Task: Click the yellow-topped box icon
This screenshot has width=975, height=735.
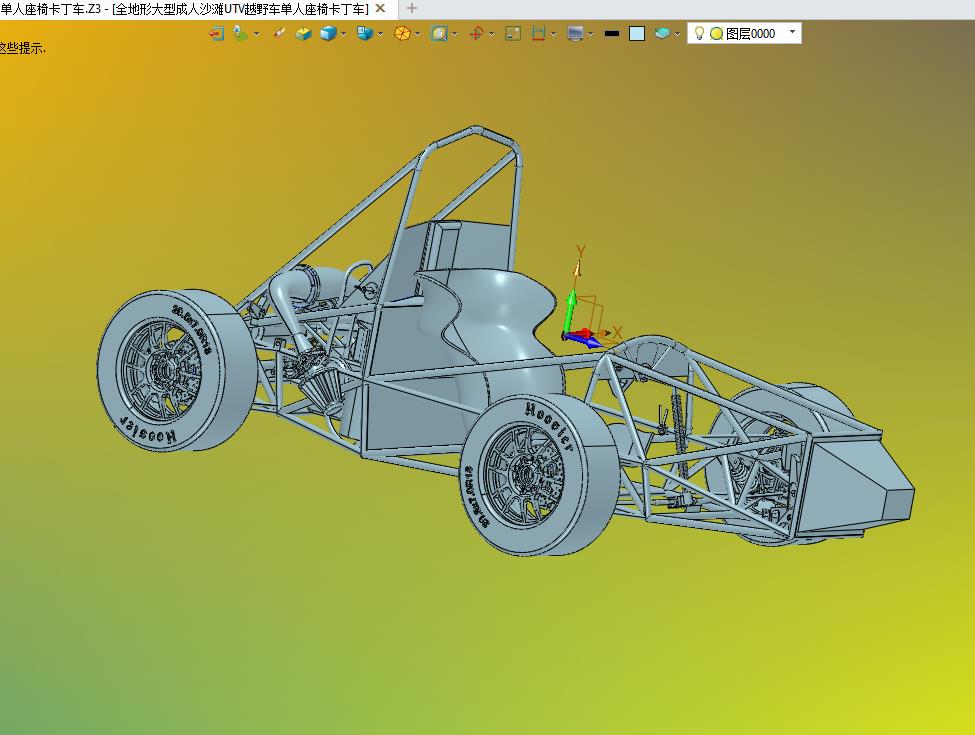Action: pyautogui.click(x=303, y=33)
